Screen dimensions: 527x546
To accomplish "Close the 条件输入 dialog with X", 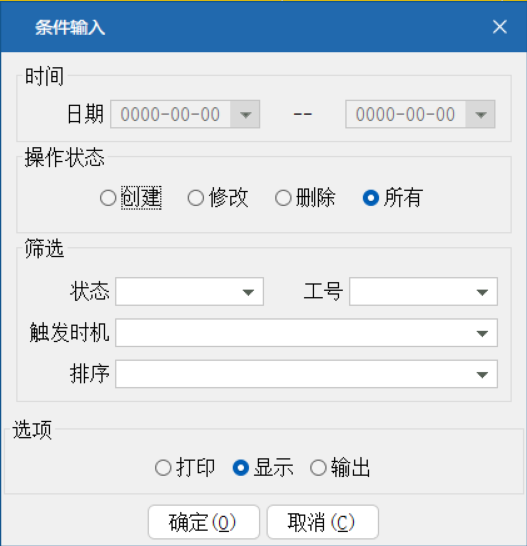I will (499, 27).
